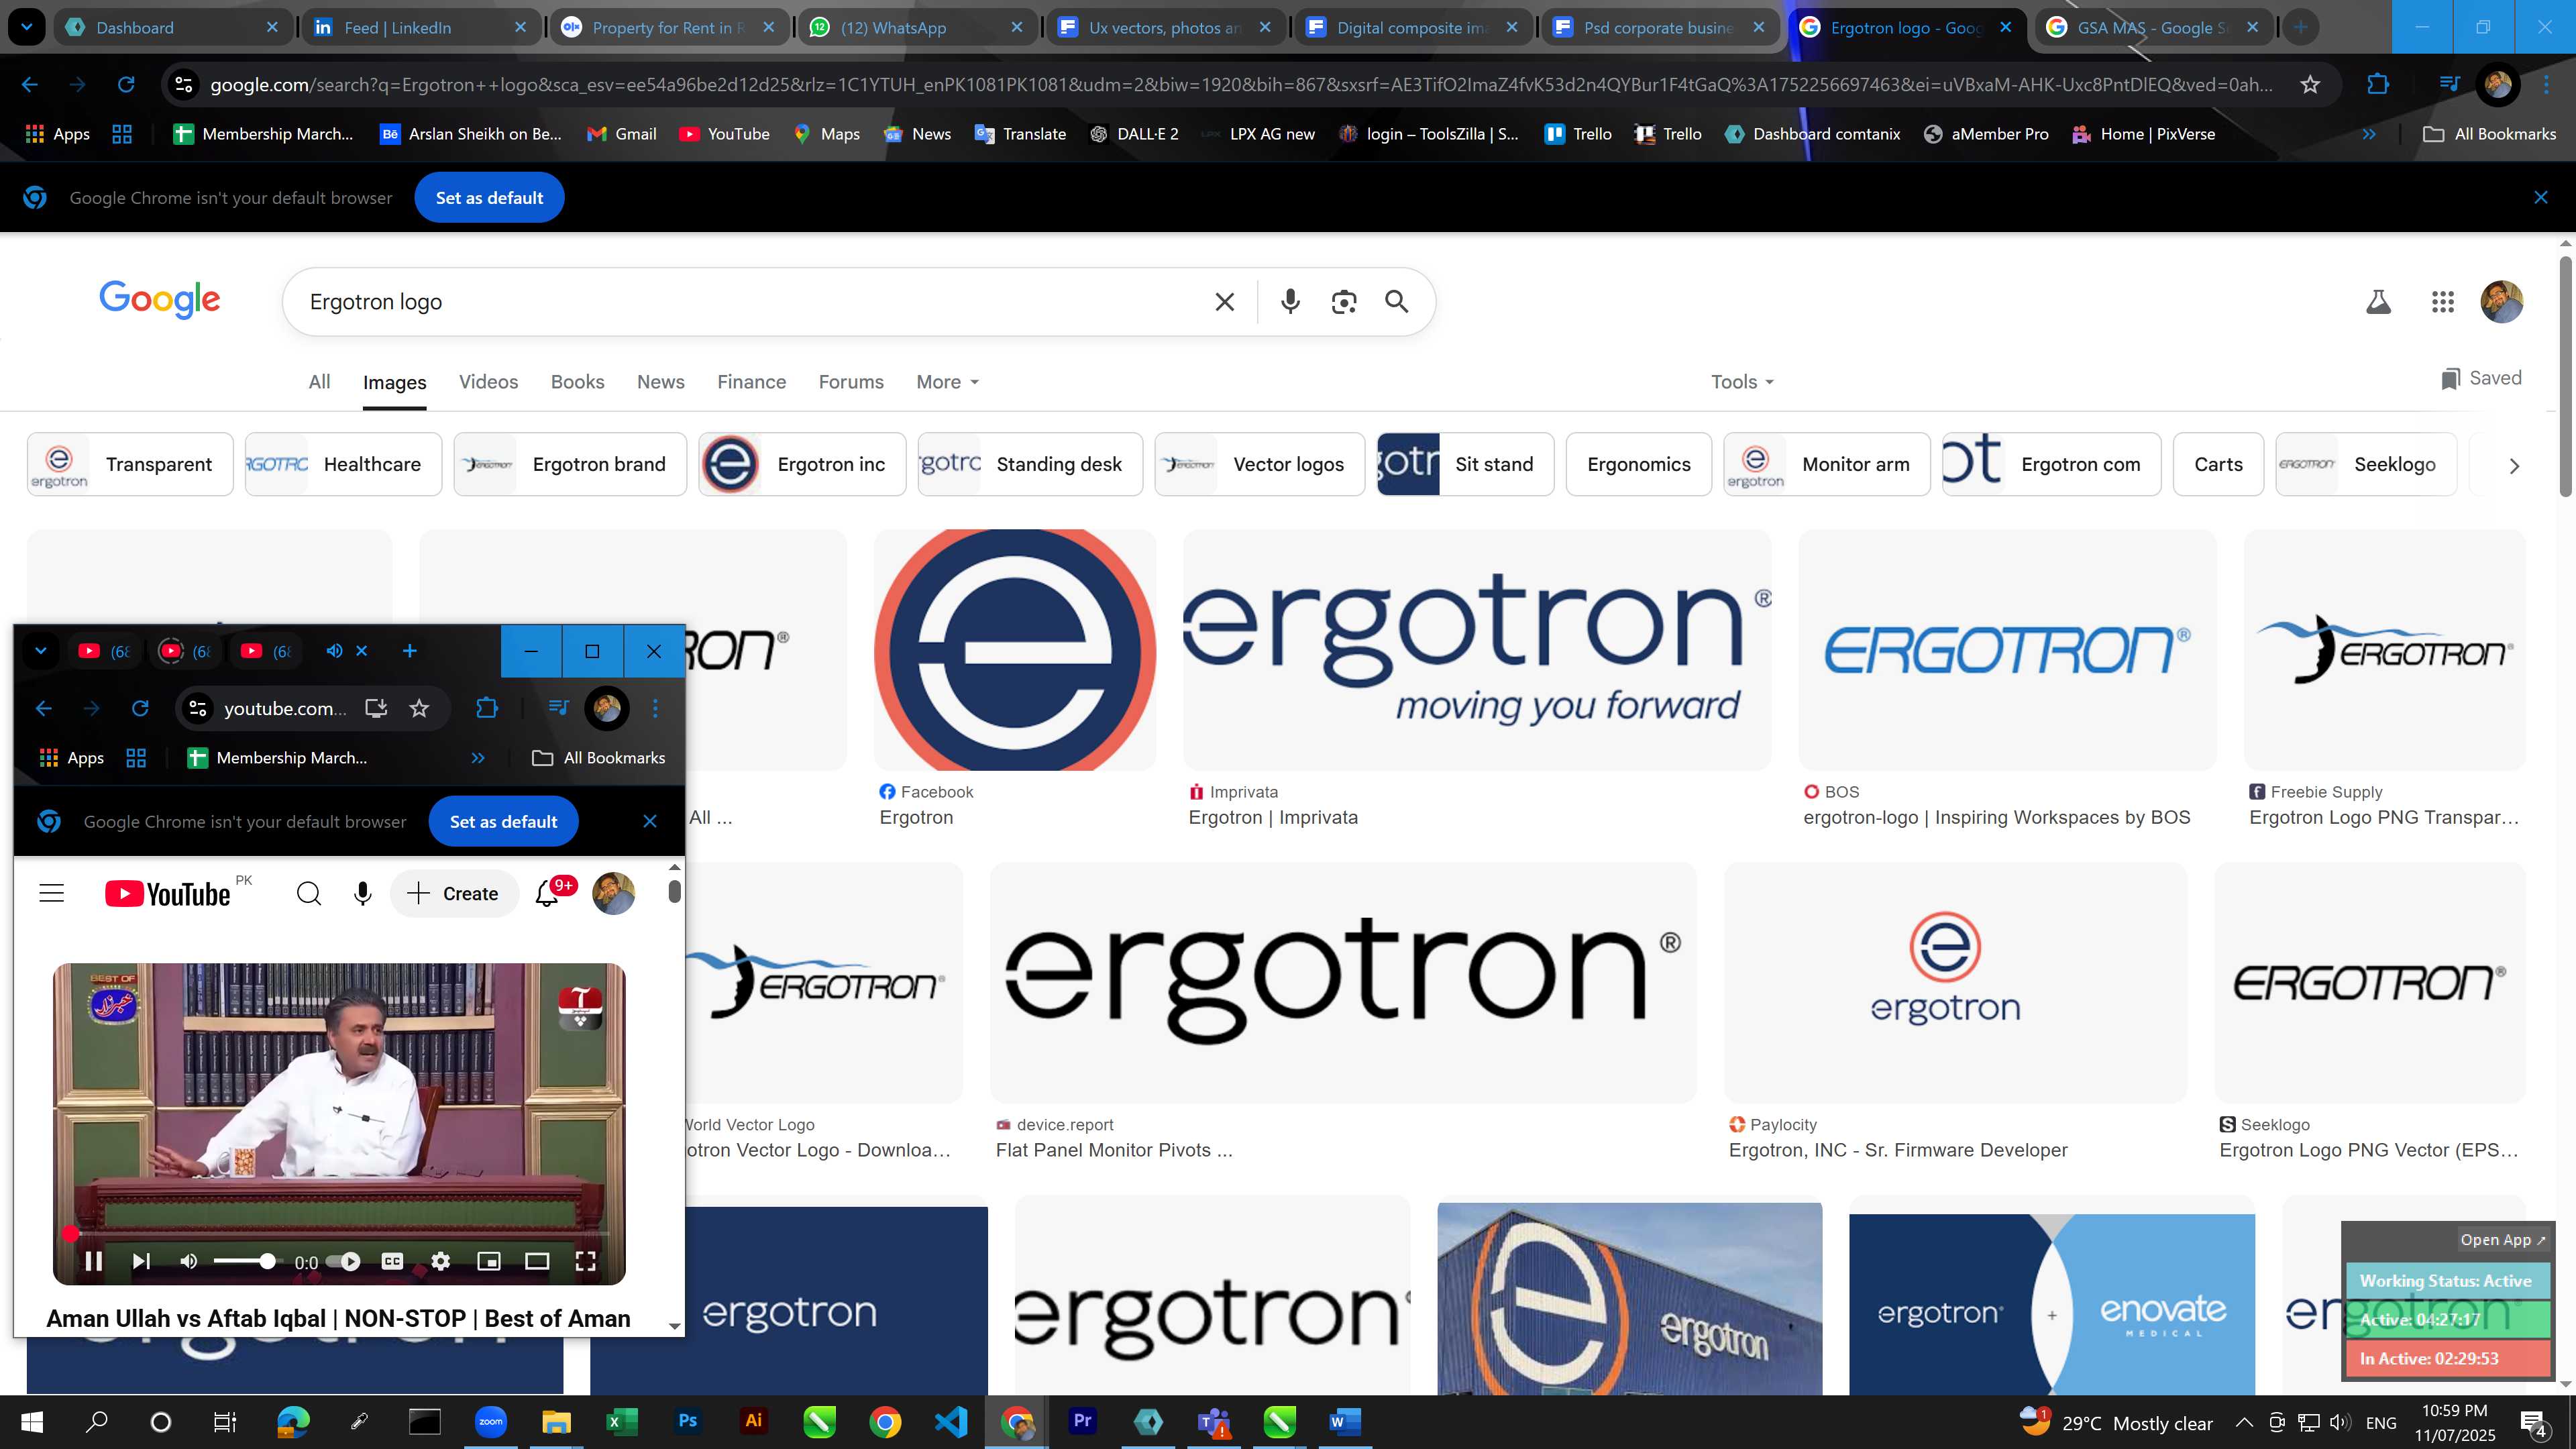The height and width of the screenshot is (1449, 2576).
Task: Enter fullscreen on the YouTube video
Action: click(586, 1261)
